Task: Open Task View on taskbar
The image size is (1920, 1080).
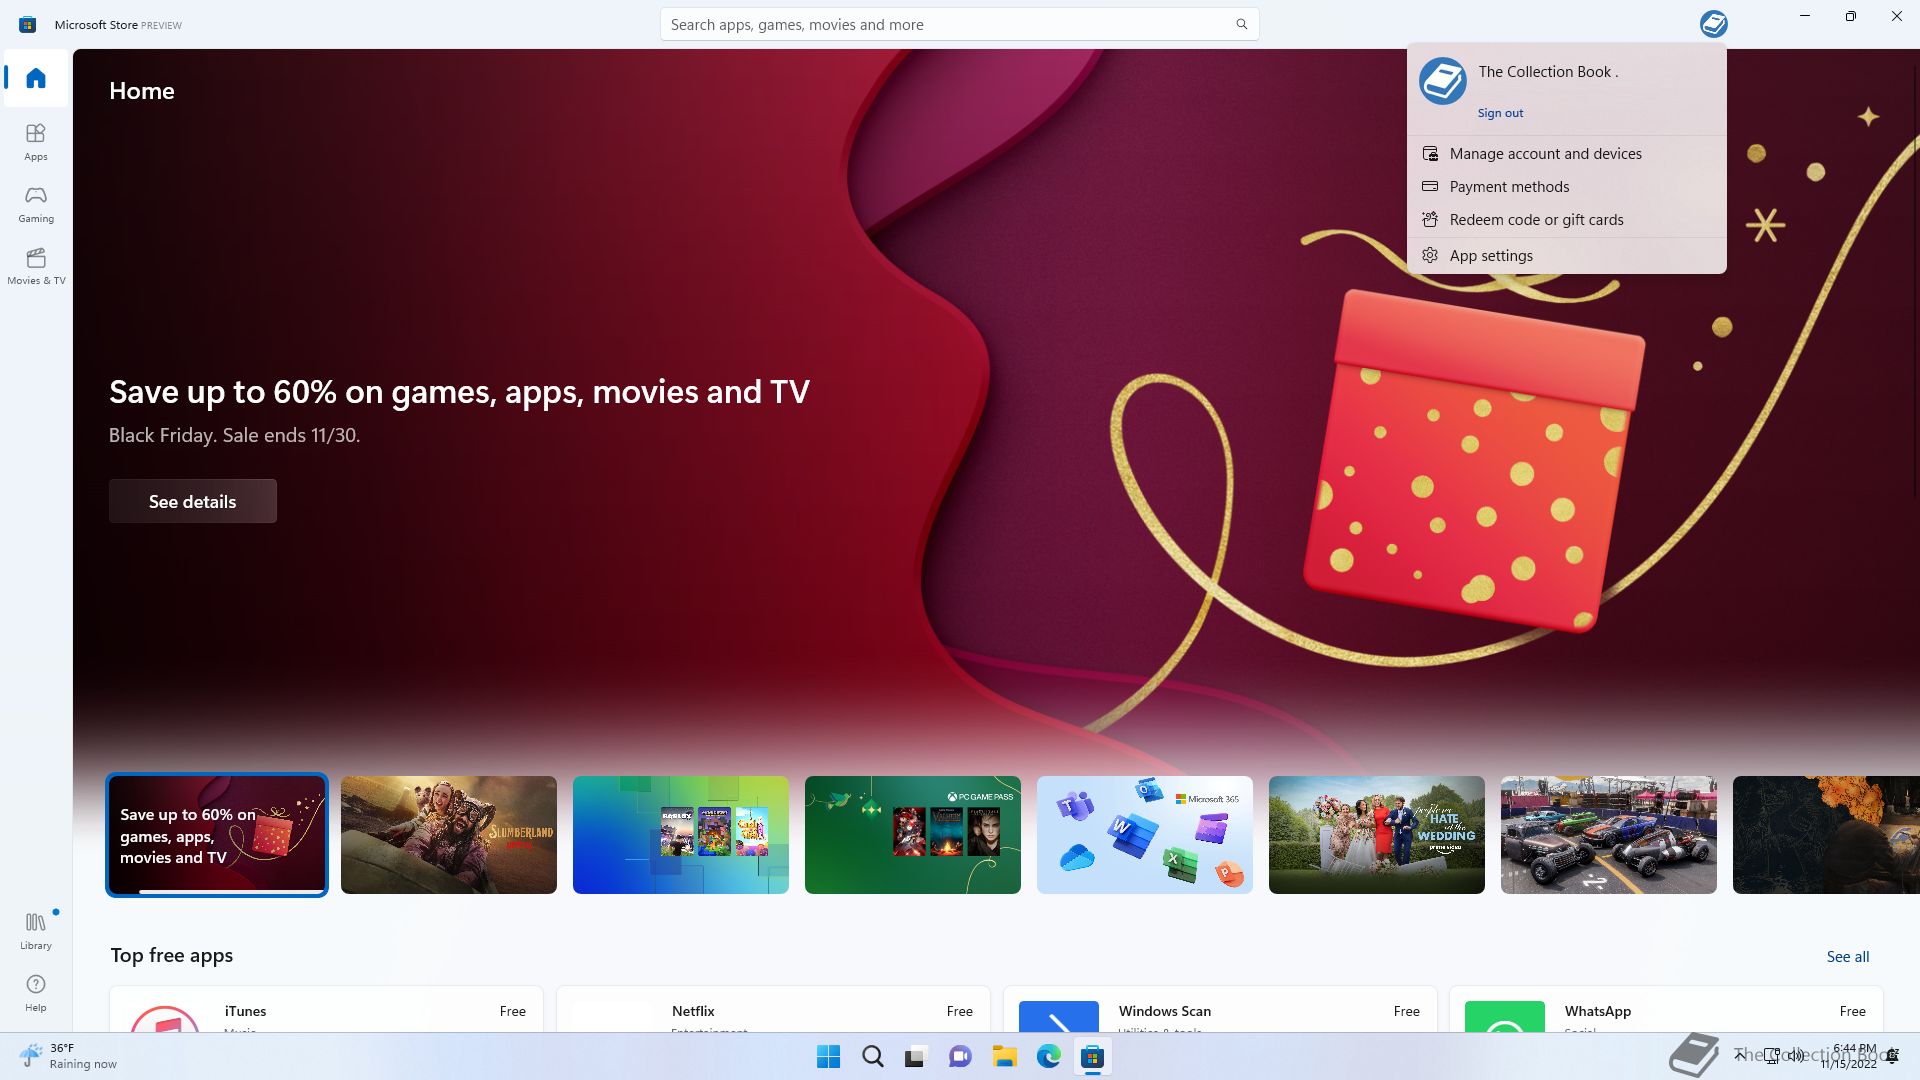Action: (916, 1057)
